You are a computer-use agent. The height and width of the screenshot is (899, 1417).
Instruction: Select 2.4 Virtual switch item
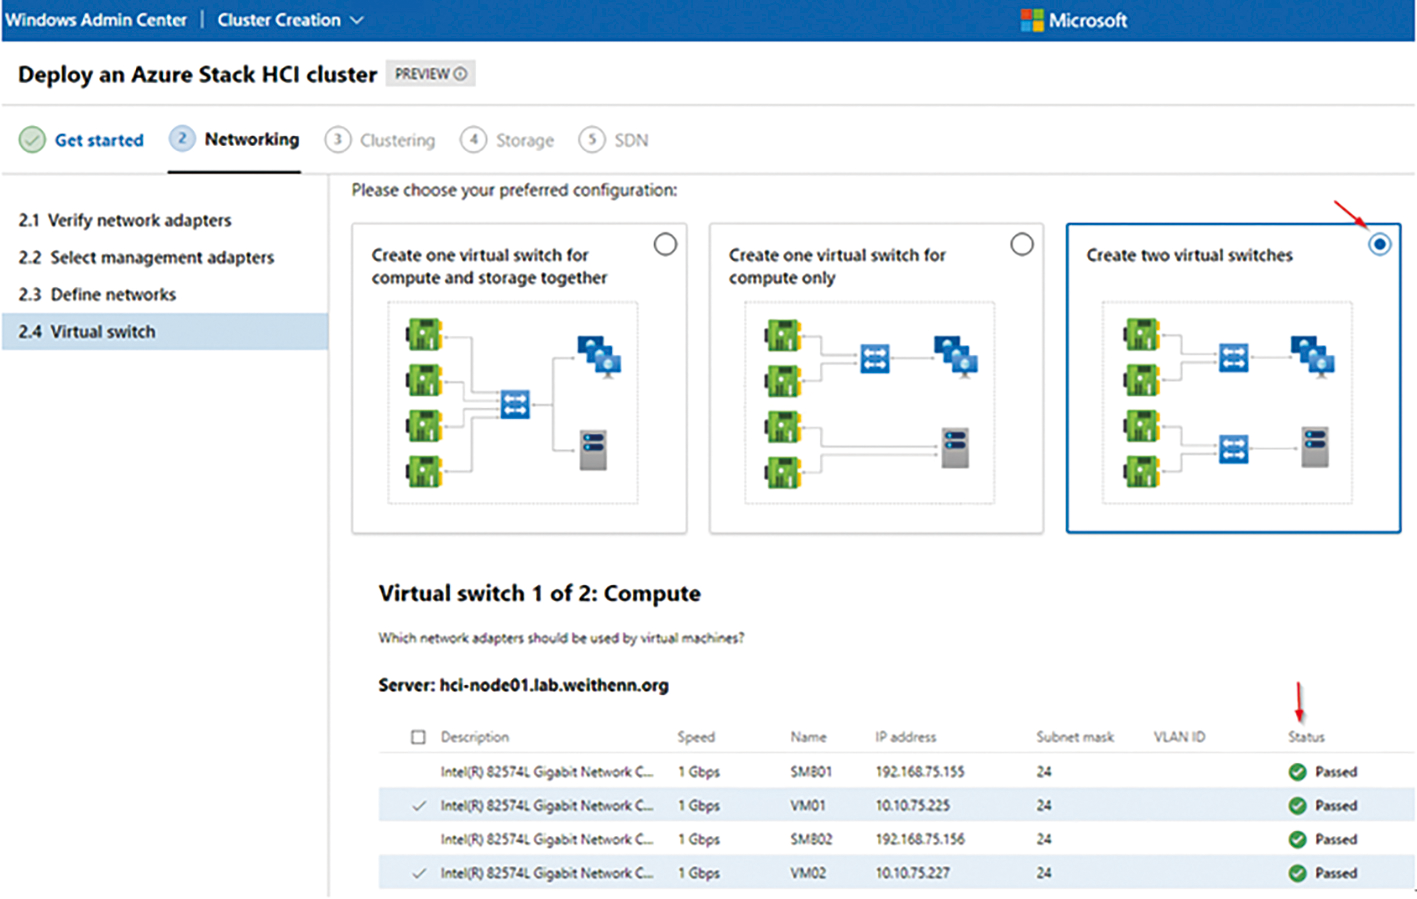pos(165,331)
